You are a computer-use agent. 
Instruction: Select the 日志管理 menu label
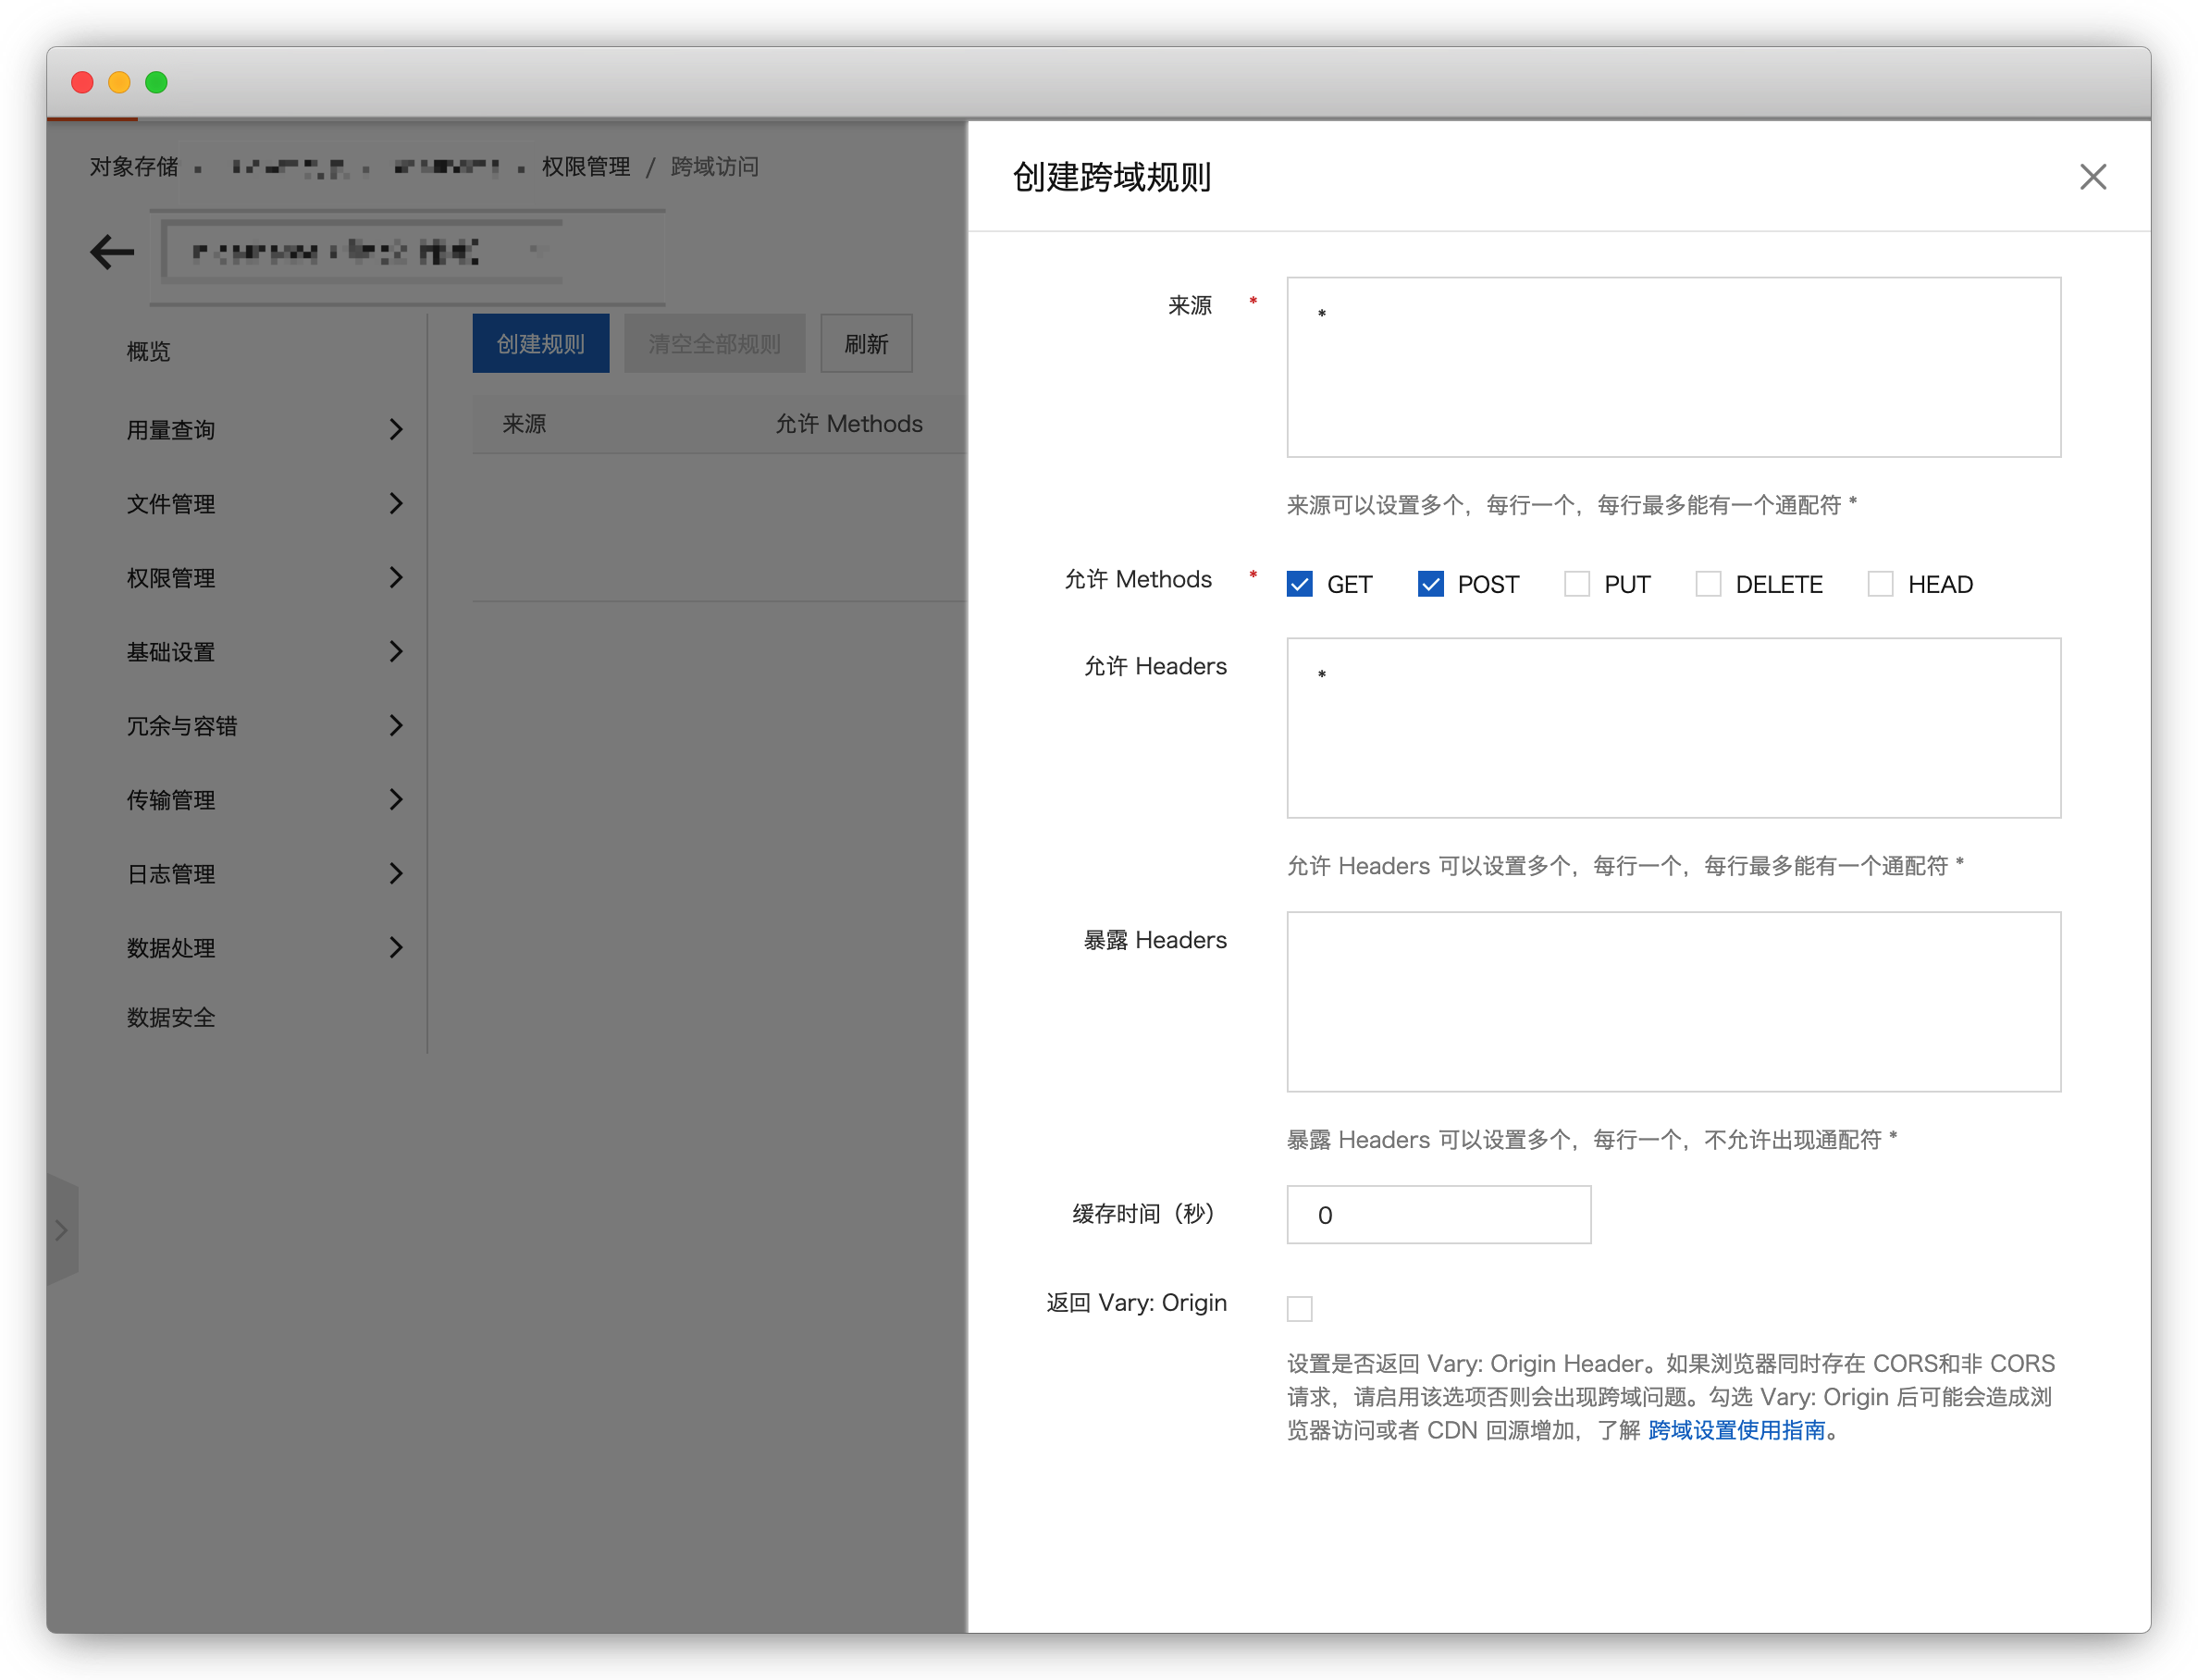(x=171, y=874)
